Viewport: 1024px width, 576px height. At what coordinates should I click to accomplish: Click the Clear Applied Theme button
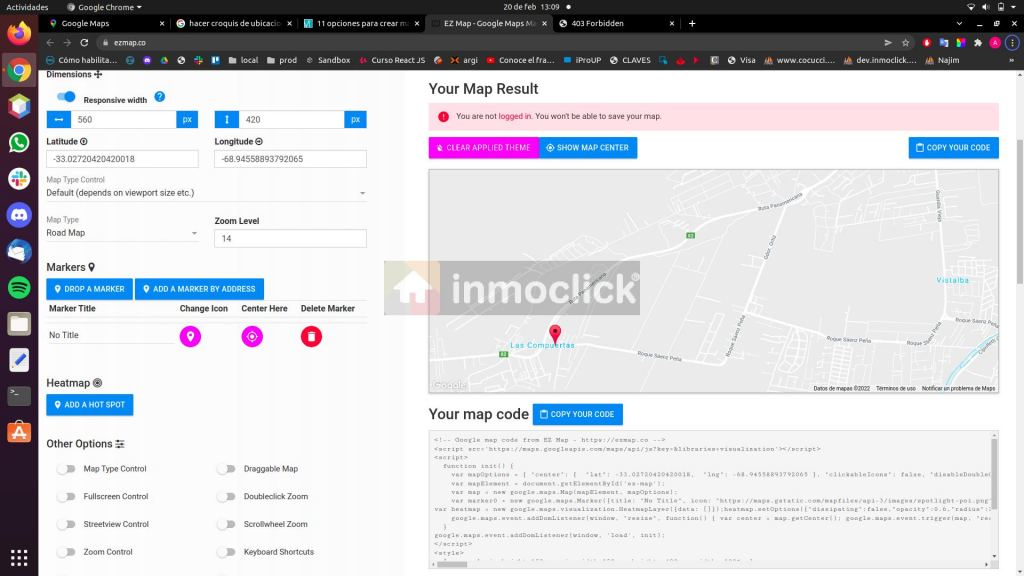tap(483, 148)
